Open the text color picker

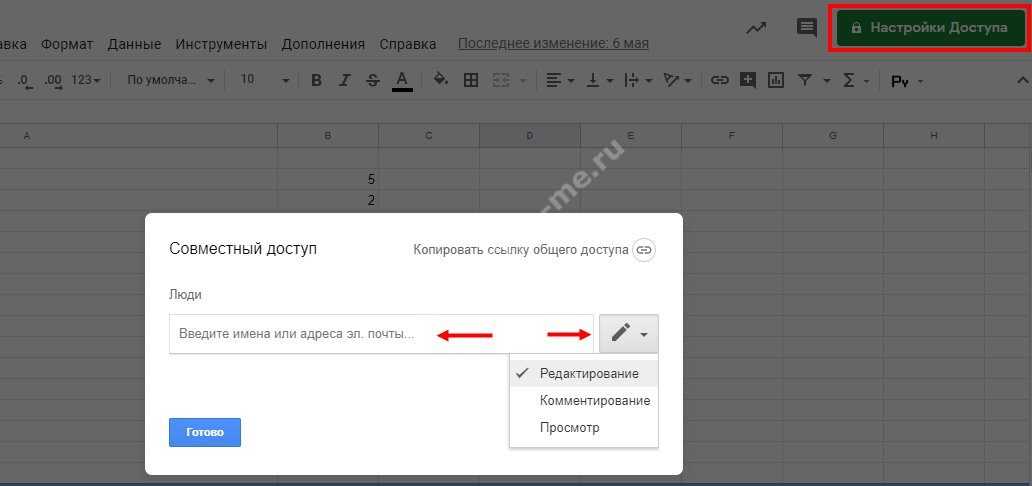(x=402, y=80)
